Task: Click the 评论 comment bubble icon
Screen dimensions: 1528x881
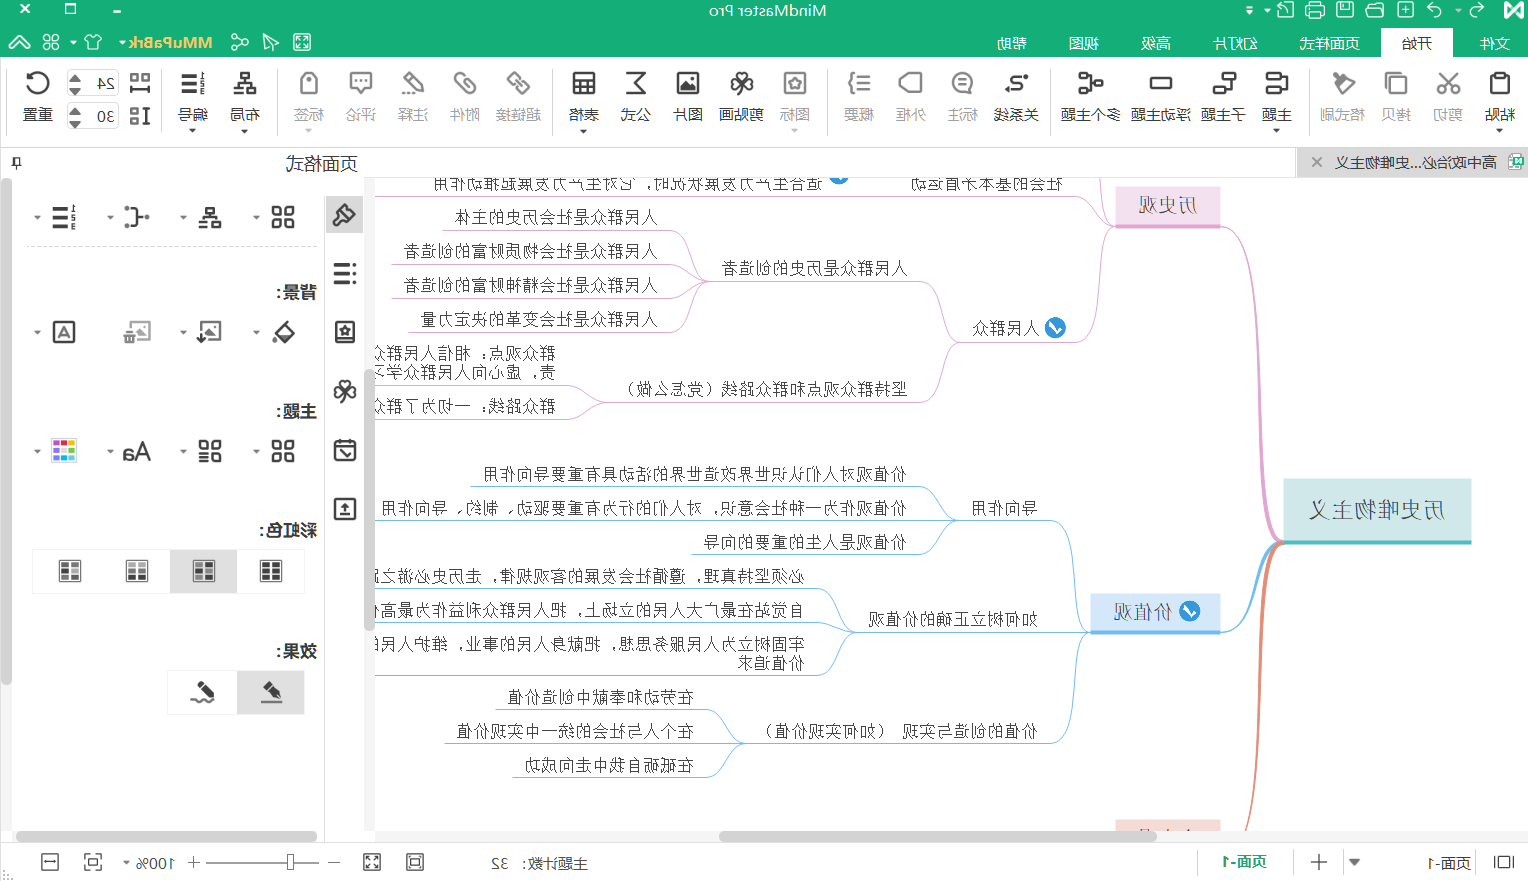Action: pos(361,84)
